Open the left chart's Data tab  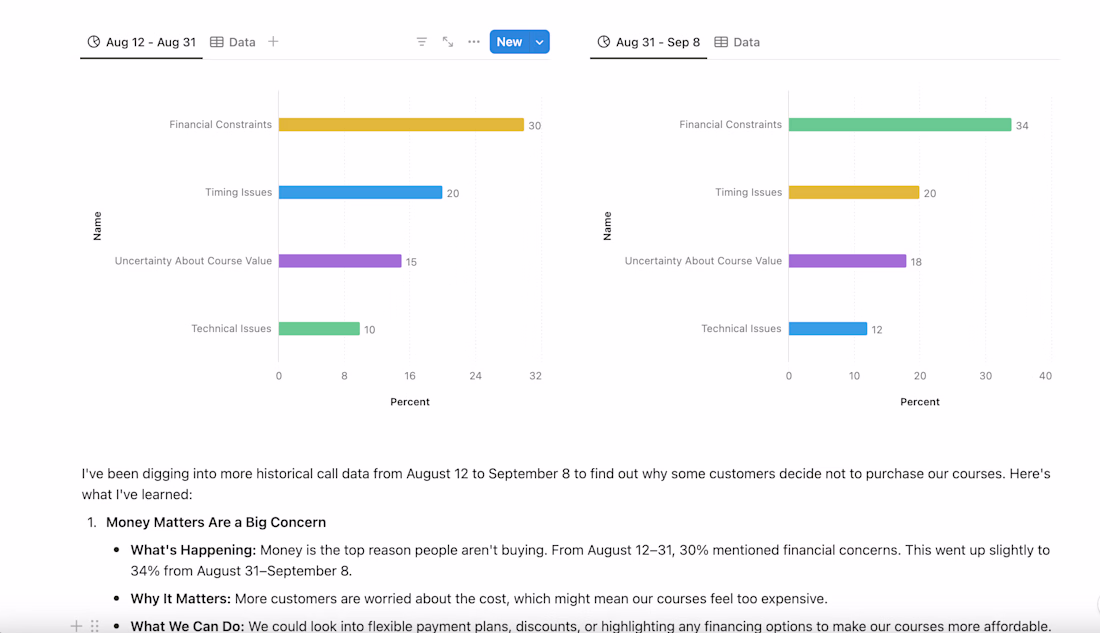(x=233, y=42)
